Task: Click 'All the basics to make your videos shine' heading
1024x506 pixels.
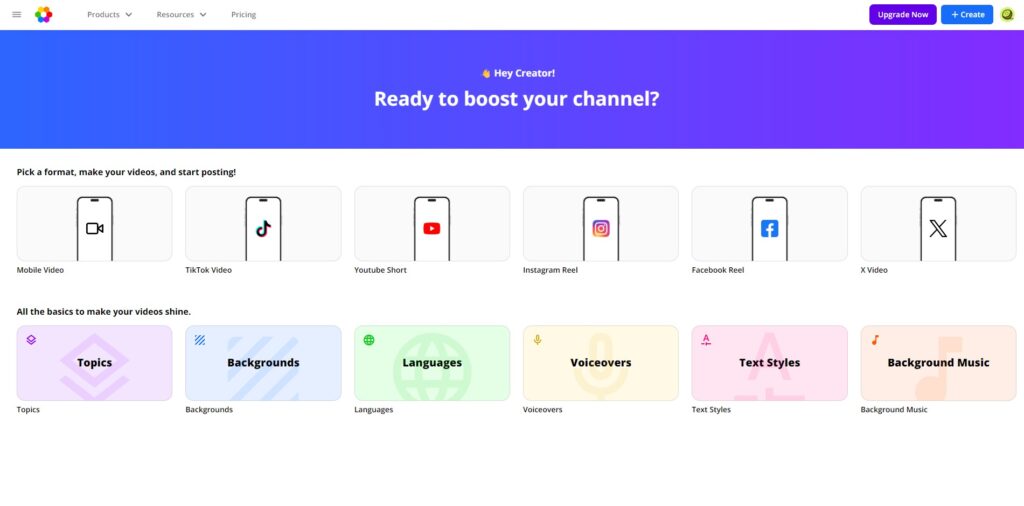Action: tap(104, 311)
